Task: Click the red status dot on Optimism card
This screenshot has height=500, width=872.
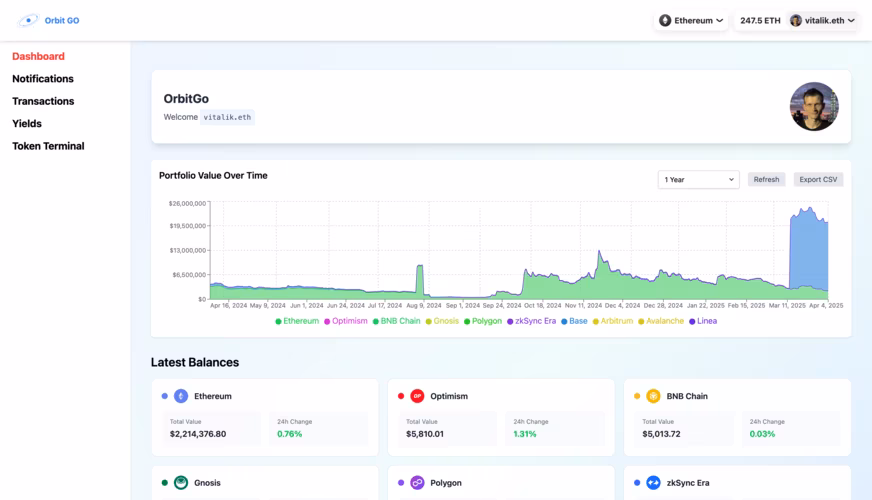Action: pos(401,396)
